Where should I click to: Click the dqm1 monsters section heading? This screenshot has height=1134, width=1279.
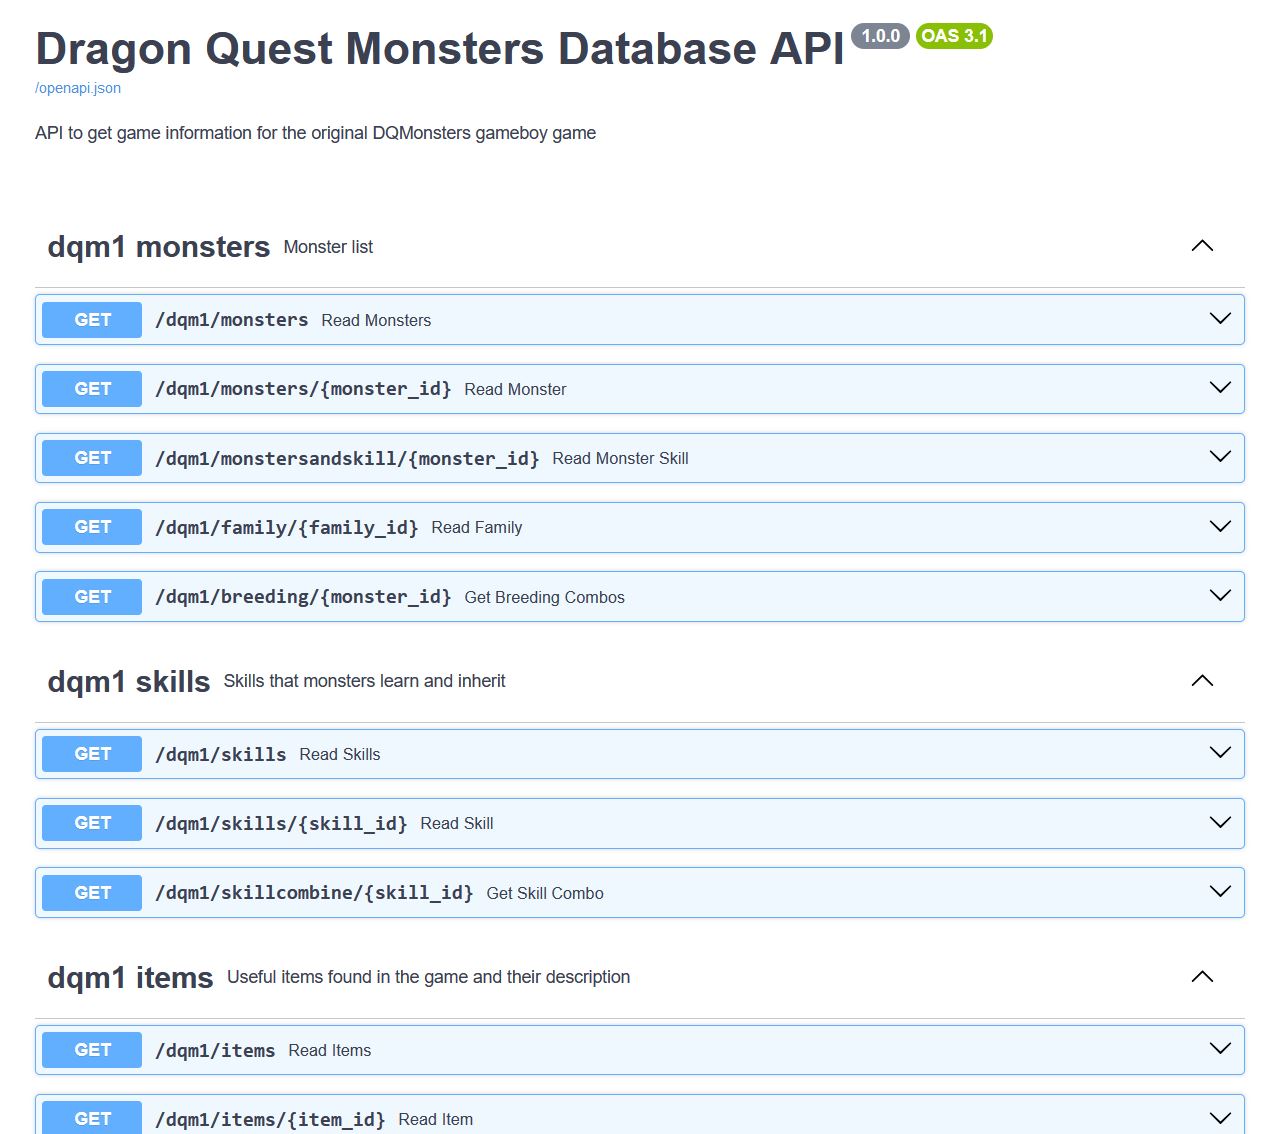(159, 246)
